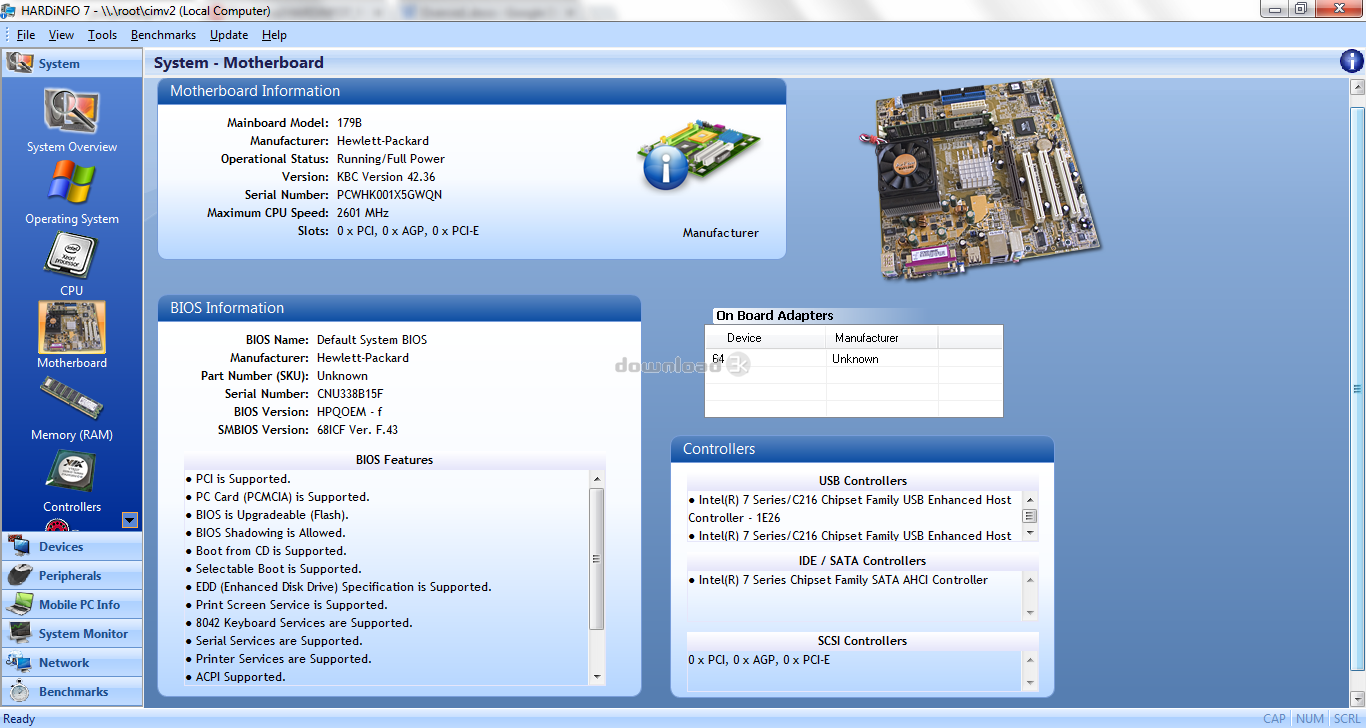Click the SMBIOS version 68ICF Ver. F.43
The width and height of the screenshot is (1366, 728).
coord(357,430)
